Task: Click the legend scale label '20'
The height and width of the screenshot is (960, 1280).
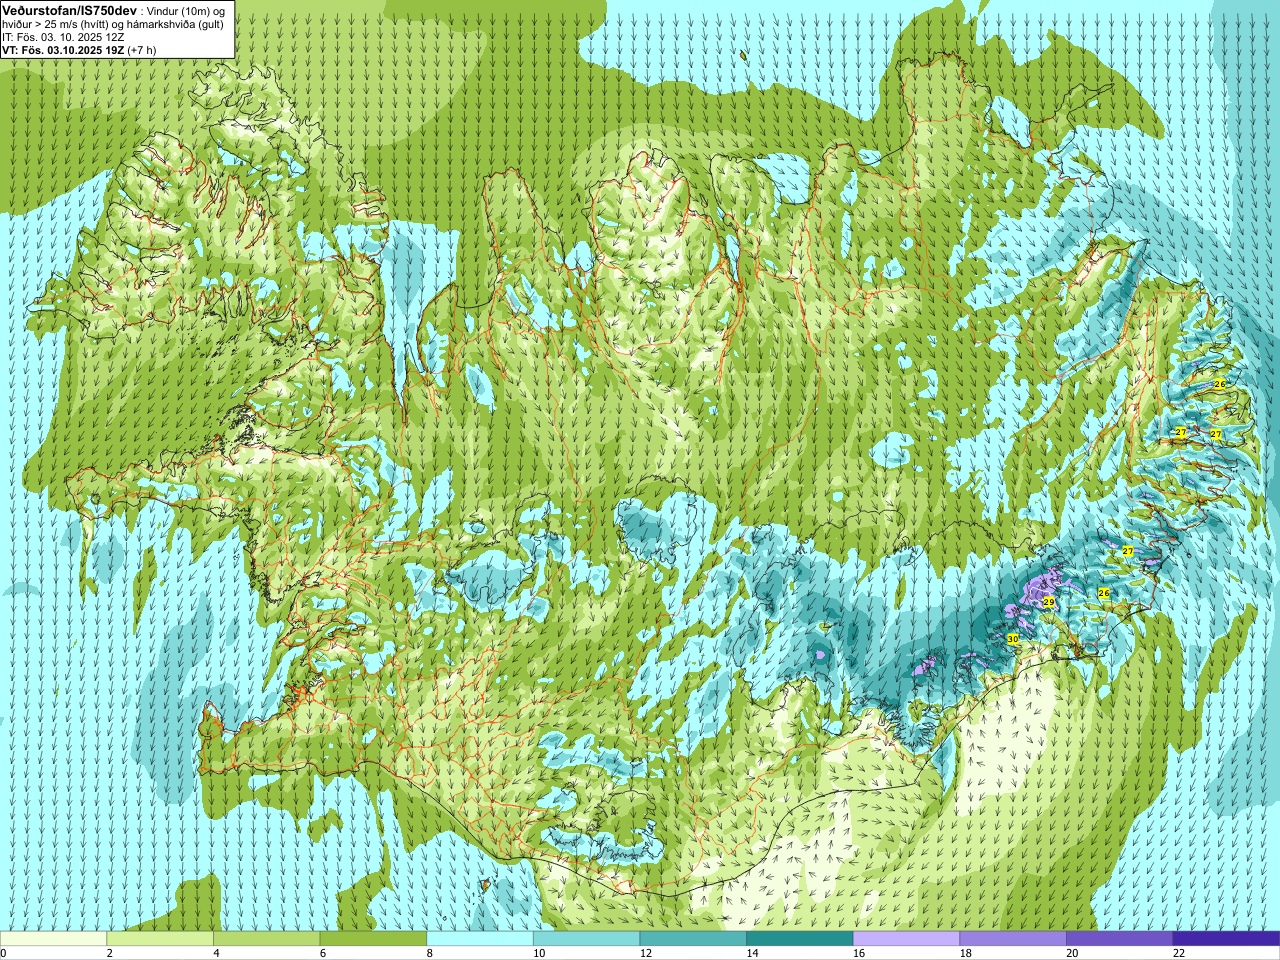Action: [x=1072, y=953]
